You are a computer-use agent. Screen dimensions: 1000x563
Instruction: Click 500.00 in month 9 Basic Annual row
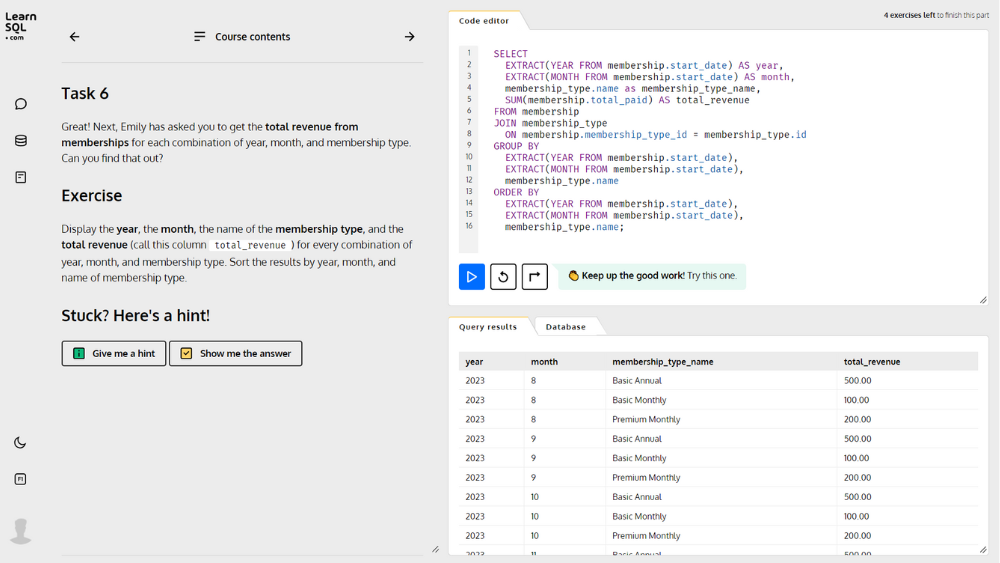(x=857, y=439)
